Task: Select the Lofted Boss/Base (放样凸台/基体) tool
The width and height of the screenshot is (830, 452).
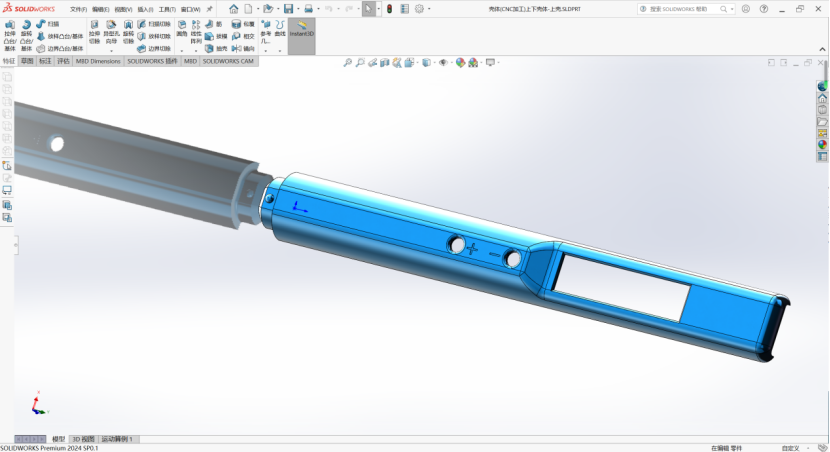Action: pos(60,37)
